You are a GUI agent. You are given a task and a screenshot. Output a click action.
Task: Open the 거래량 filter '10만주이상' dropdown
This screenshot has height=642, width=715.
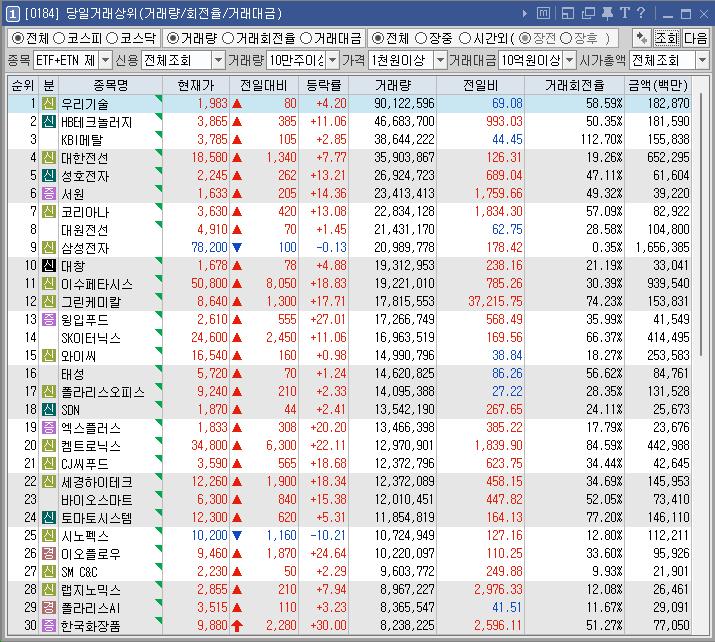click(x=333, y=60)
